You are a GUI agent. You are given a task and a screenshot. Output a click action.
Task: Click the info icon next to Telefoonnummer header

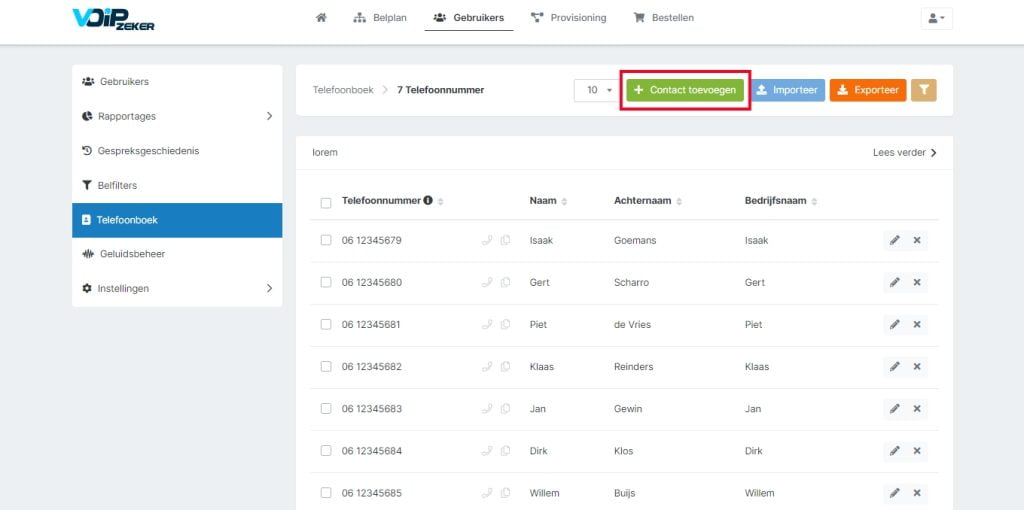point(428,200)
